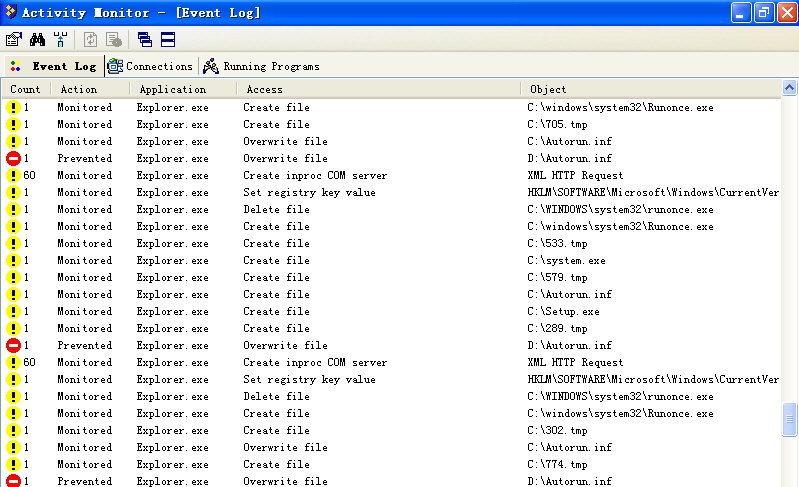Viewport: 799px width, 487px height.
Task: Sort by the Action column header
Action: coord(90,89)
